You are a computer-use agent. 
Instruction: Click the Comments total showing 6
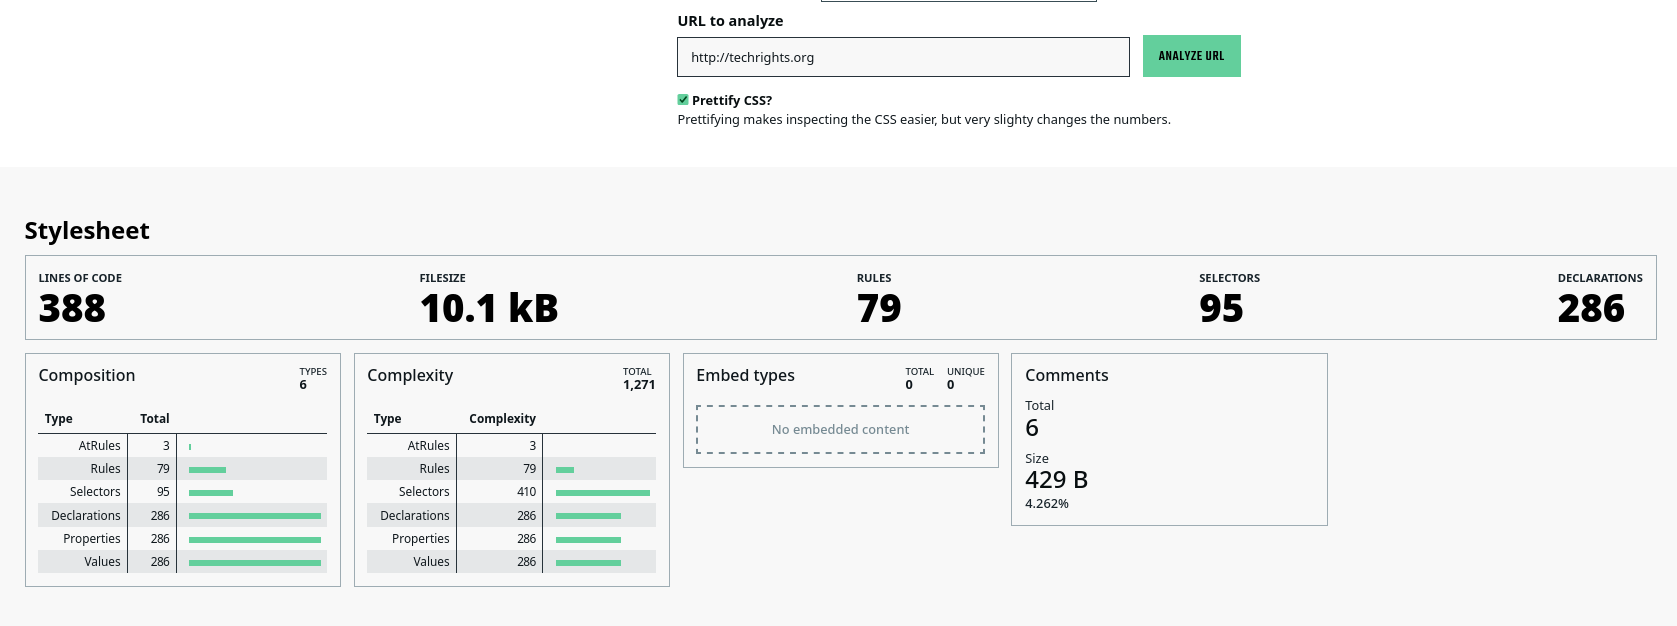pos(1031,427)
